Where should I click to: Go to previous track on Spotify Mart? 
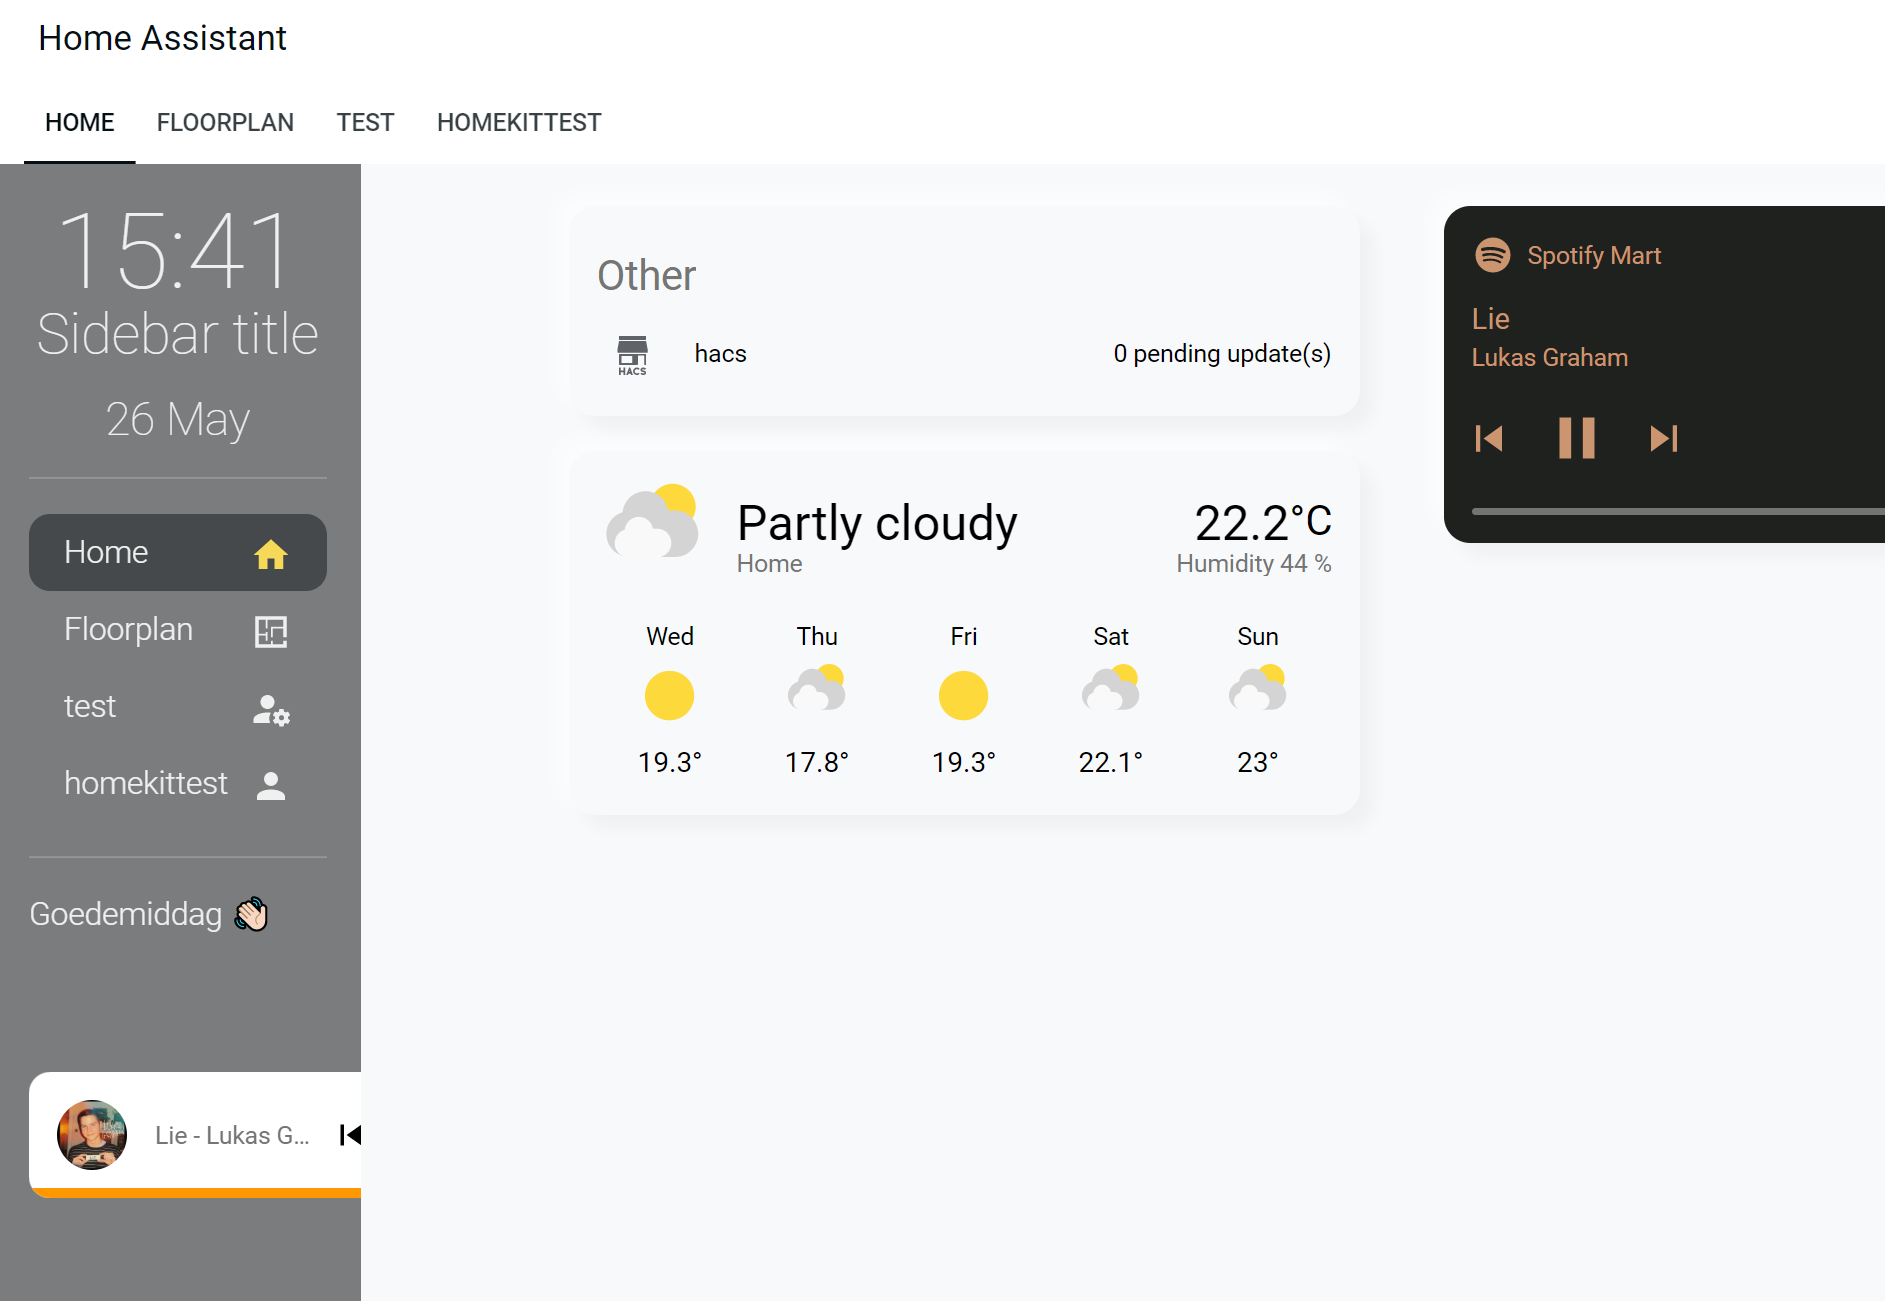click(x=1489, y=438)
